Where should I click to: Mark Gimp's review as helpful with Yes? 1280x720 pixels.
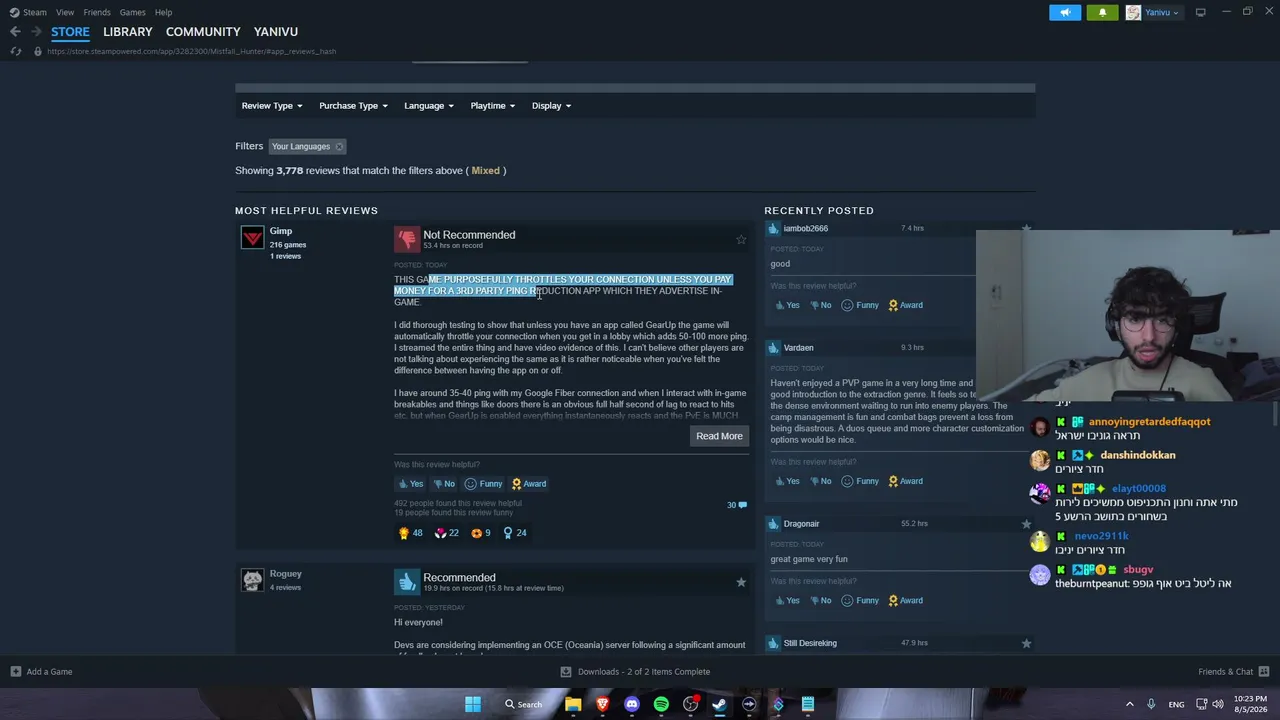[410, 484]
